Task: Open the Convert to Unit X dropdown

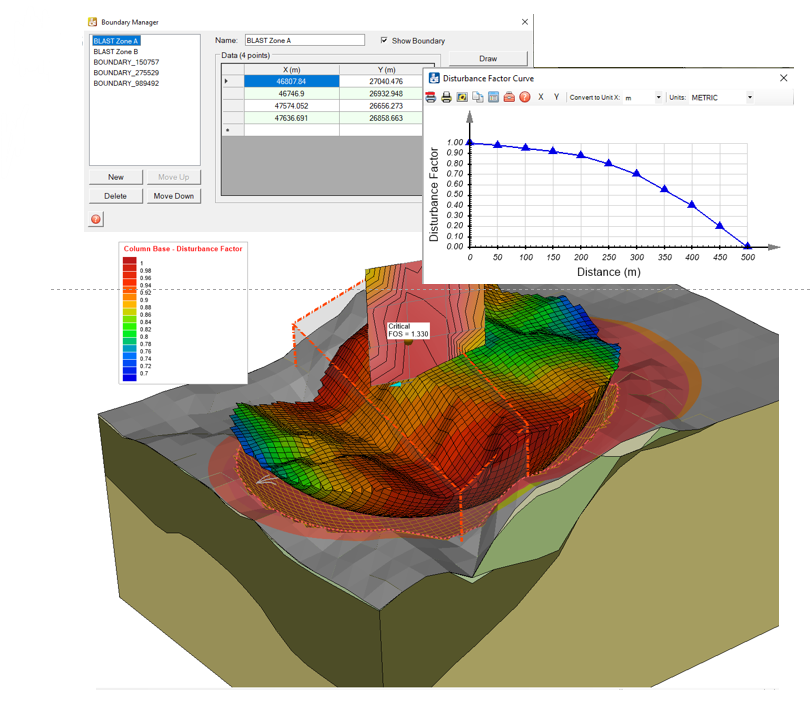Action: [x=658, y=97]
